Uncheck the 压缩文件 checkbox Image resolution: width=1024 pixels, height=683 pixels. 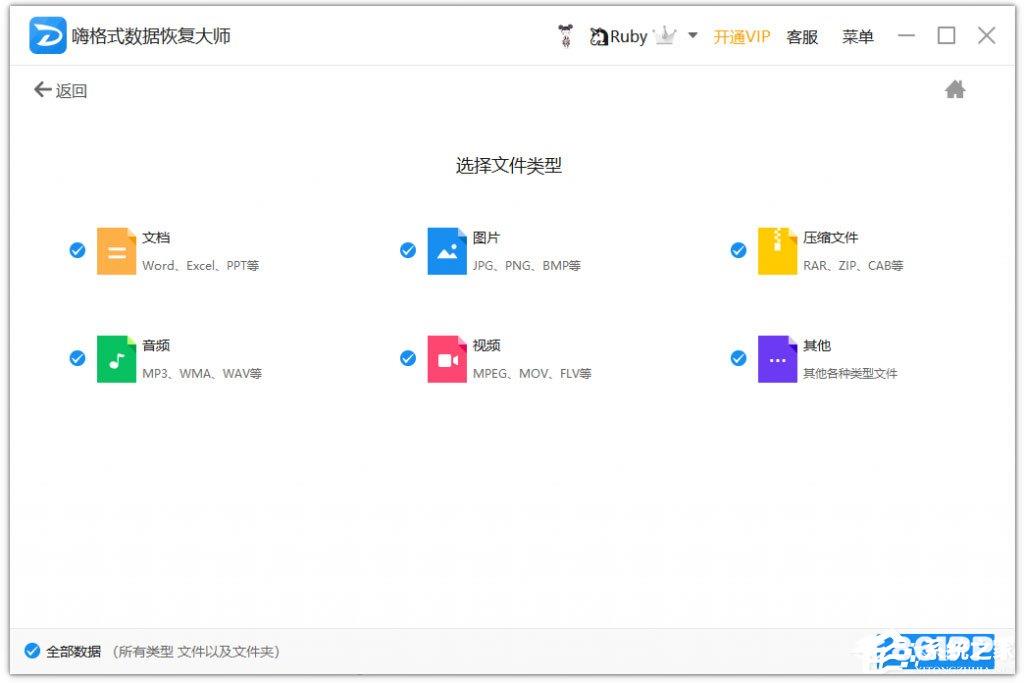pyautogui.click(x=738, y=250)
